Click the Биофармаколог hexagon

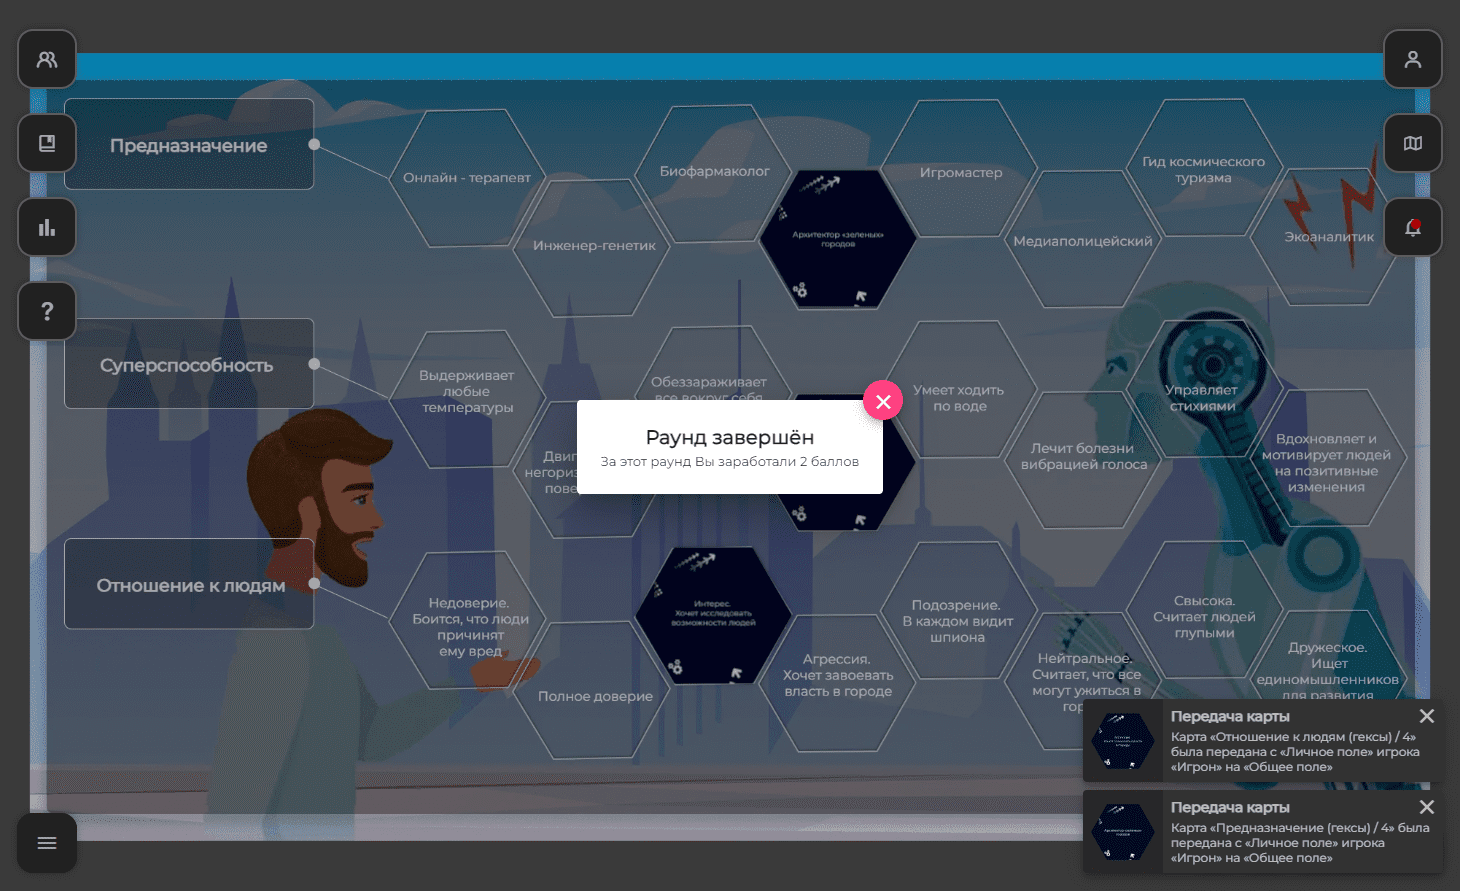(x=714, y=172)
